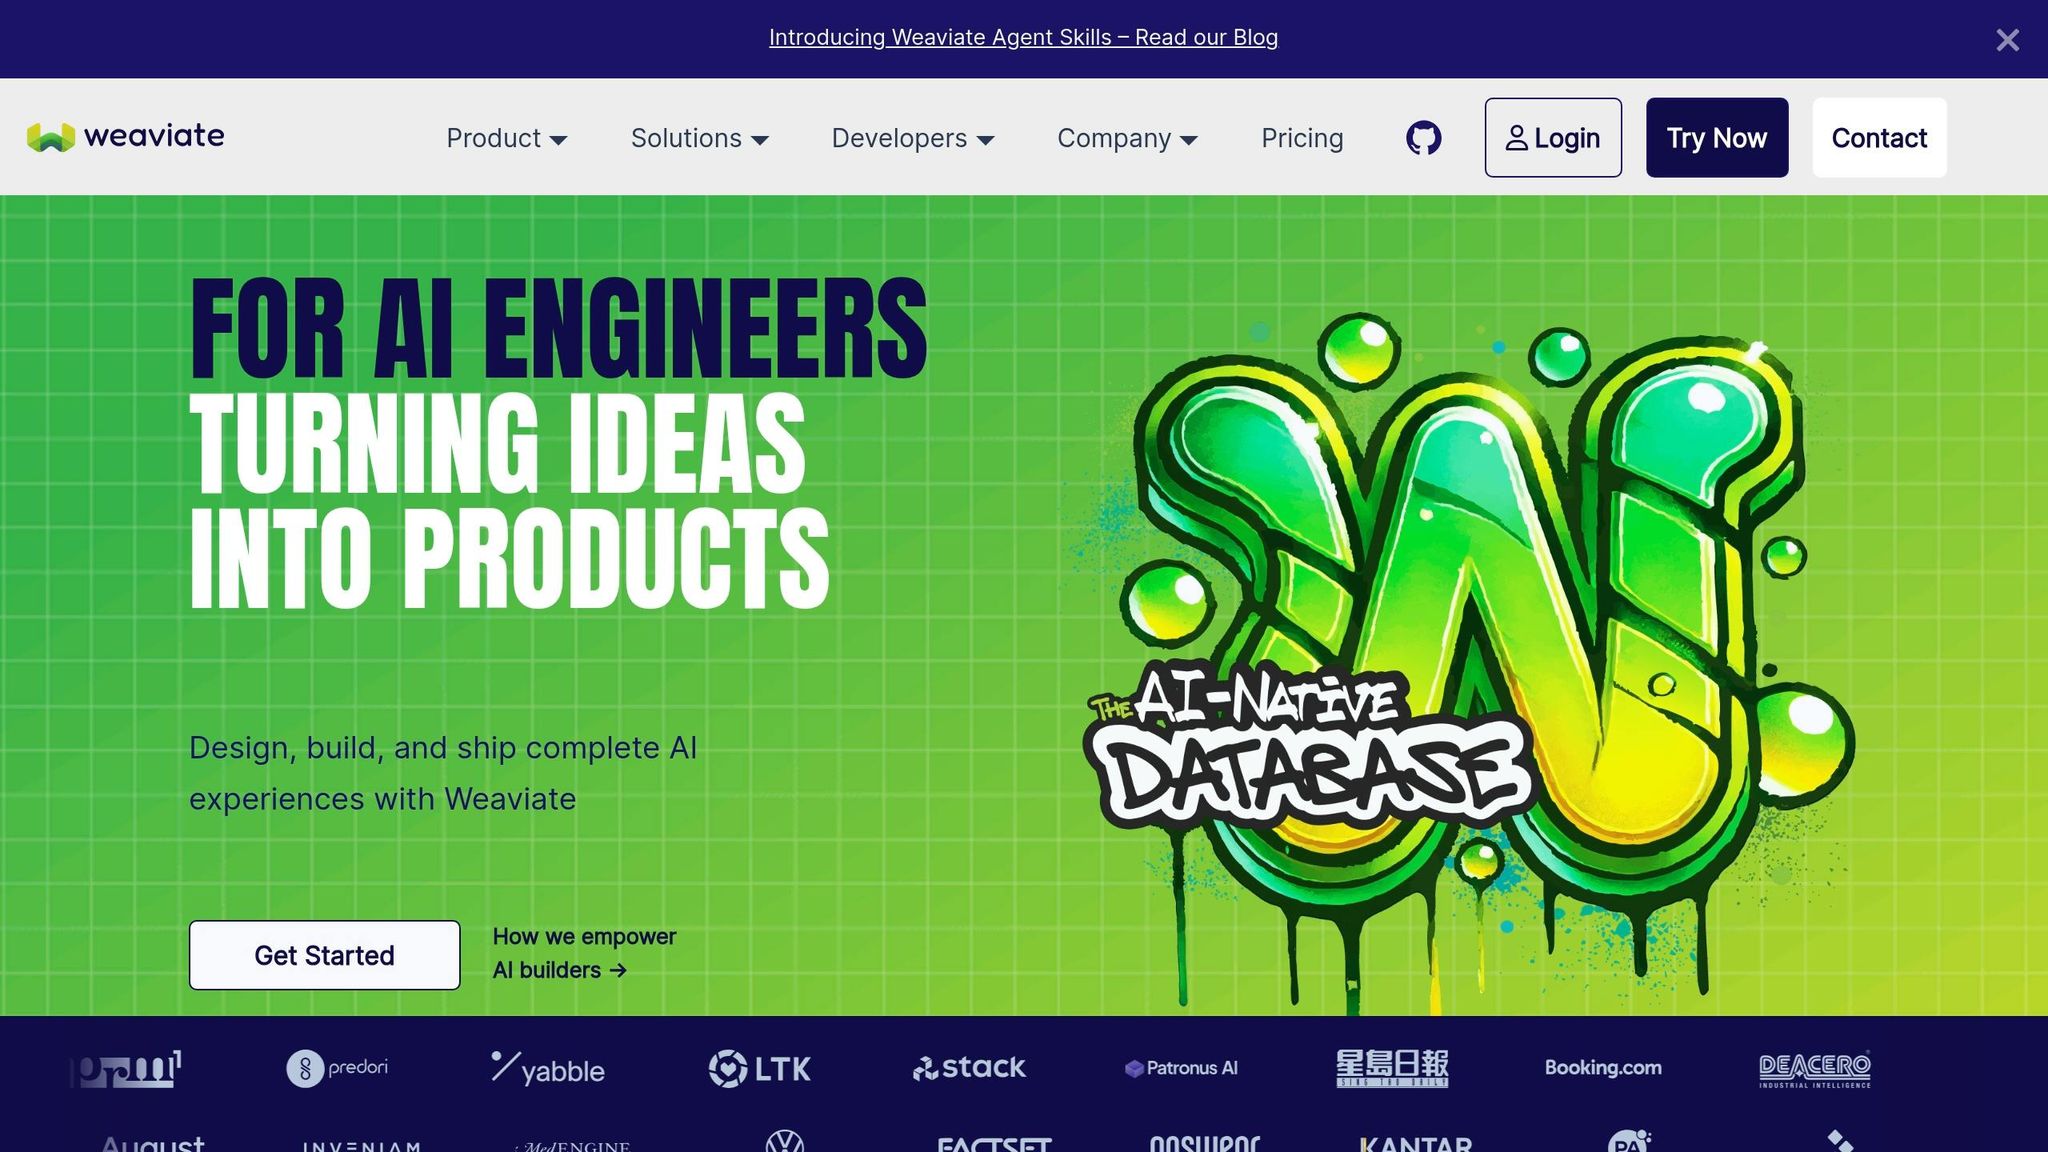
Task: Click the Contact button
Action: click(1879, 138)
